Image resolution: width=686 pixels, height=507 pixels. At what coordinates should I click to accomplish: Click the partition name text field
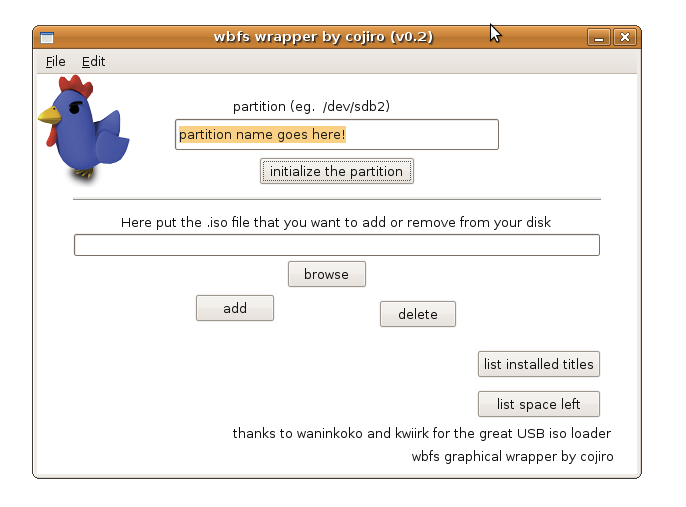tap(336, 135)
